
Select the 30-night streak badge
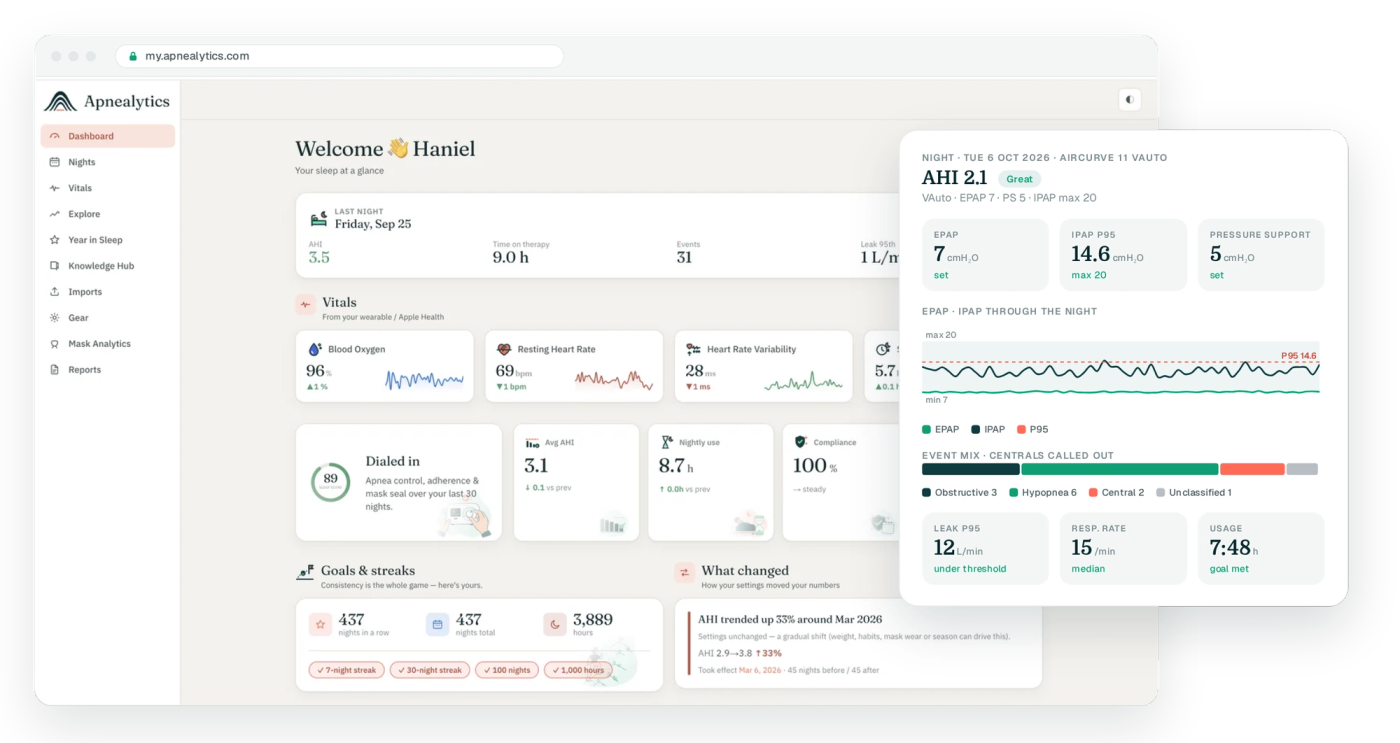(x=429, y=670)
